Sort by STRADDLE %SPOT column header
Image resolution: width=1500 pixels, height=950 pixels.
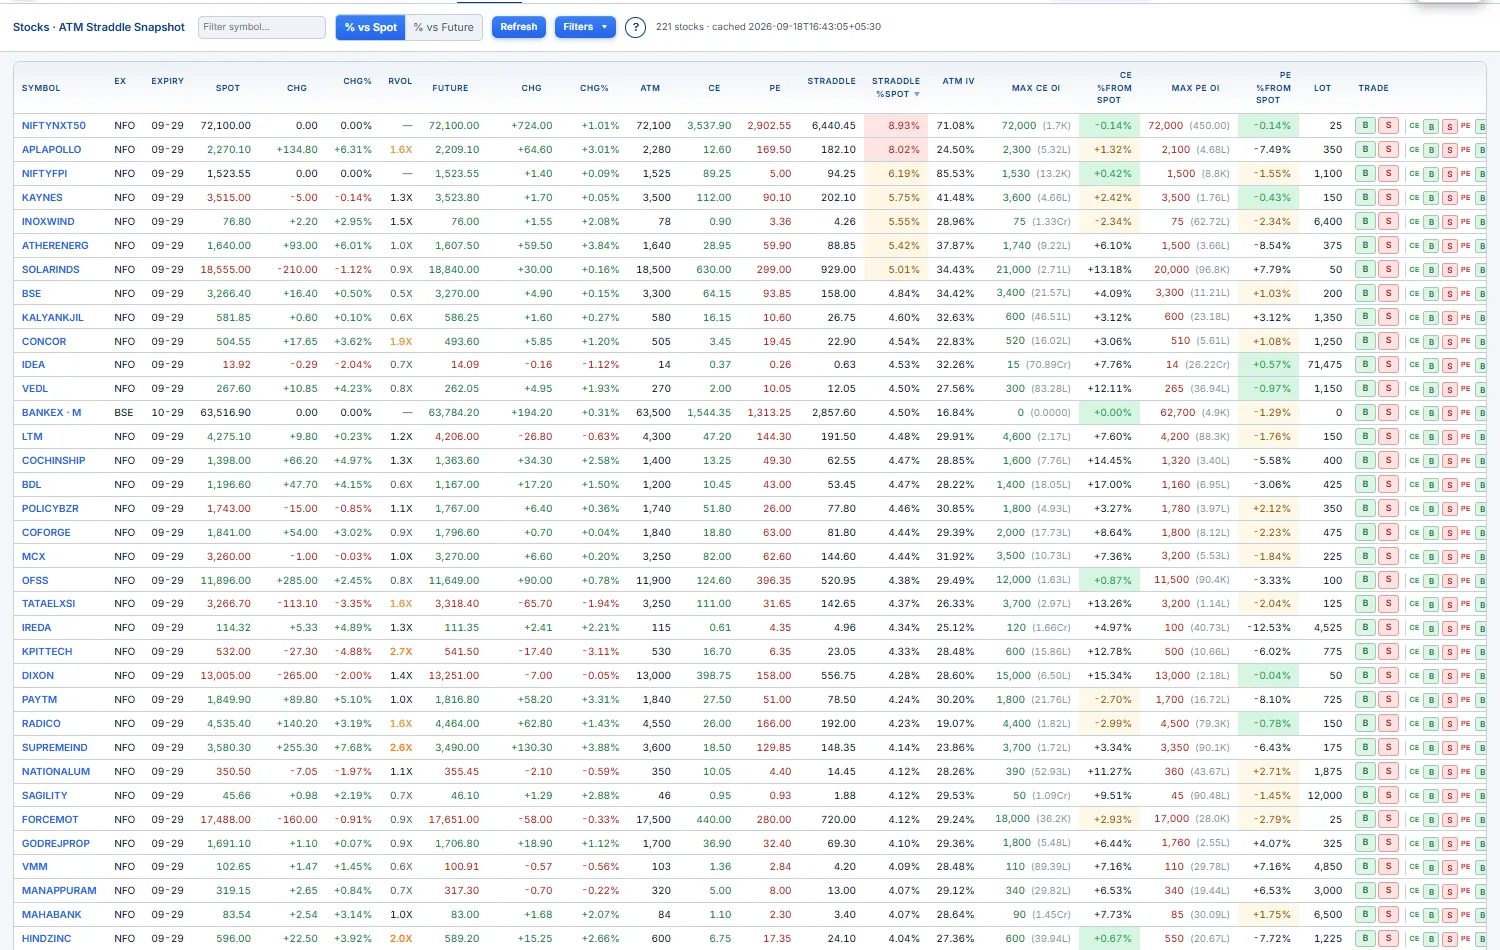(896, 88)
